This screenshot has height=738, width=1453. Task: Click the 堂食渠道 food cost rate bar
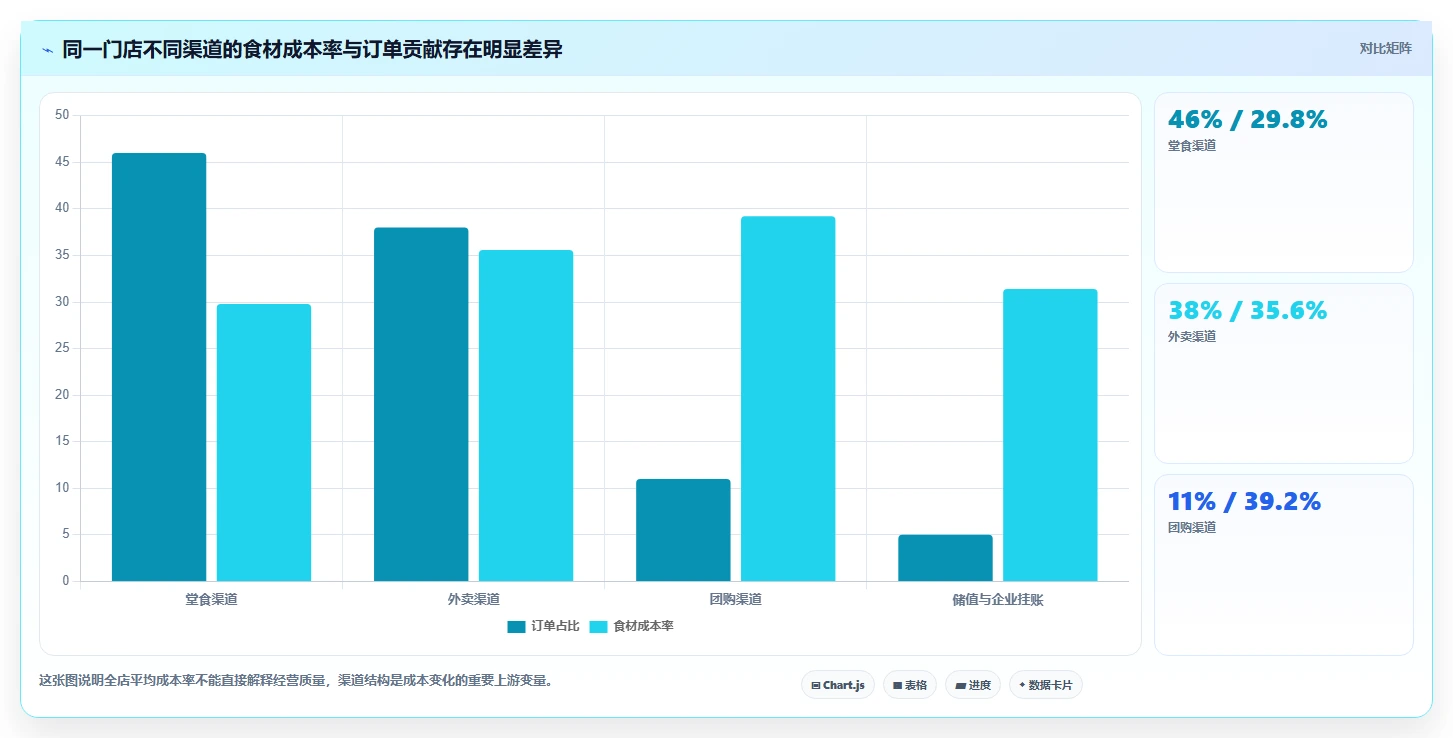tap(264, 442)
